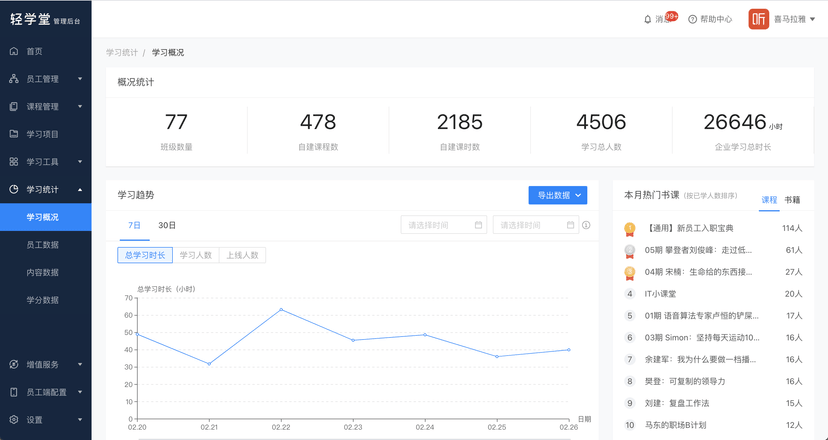
Task: Click the rank 4 number badge
Action: click(629, 294)
